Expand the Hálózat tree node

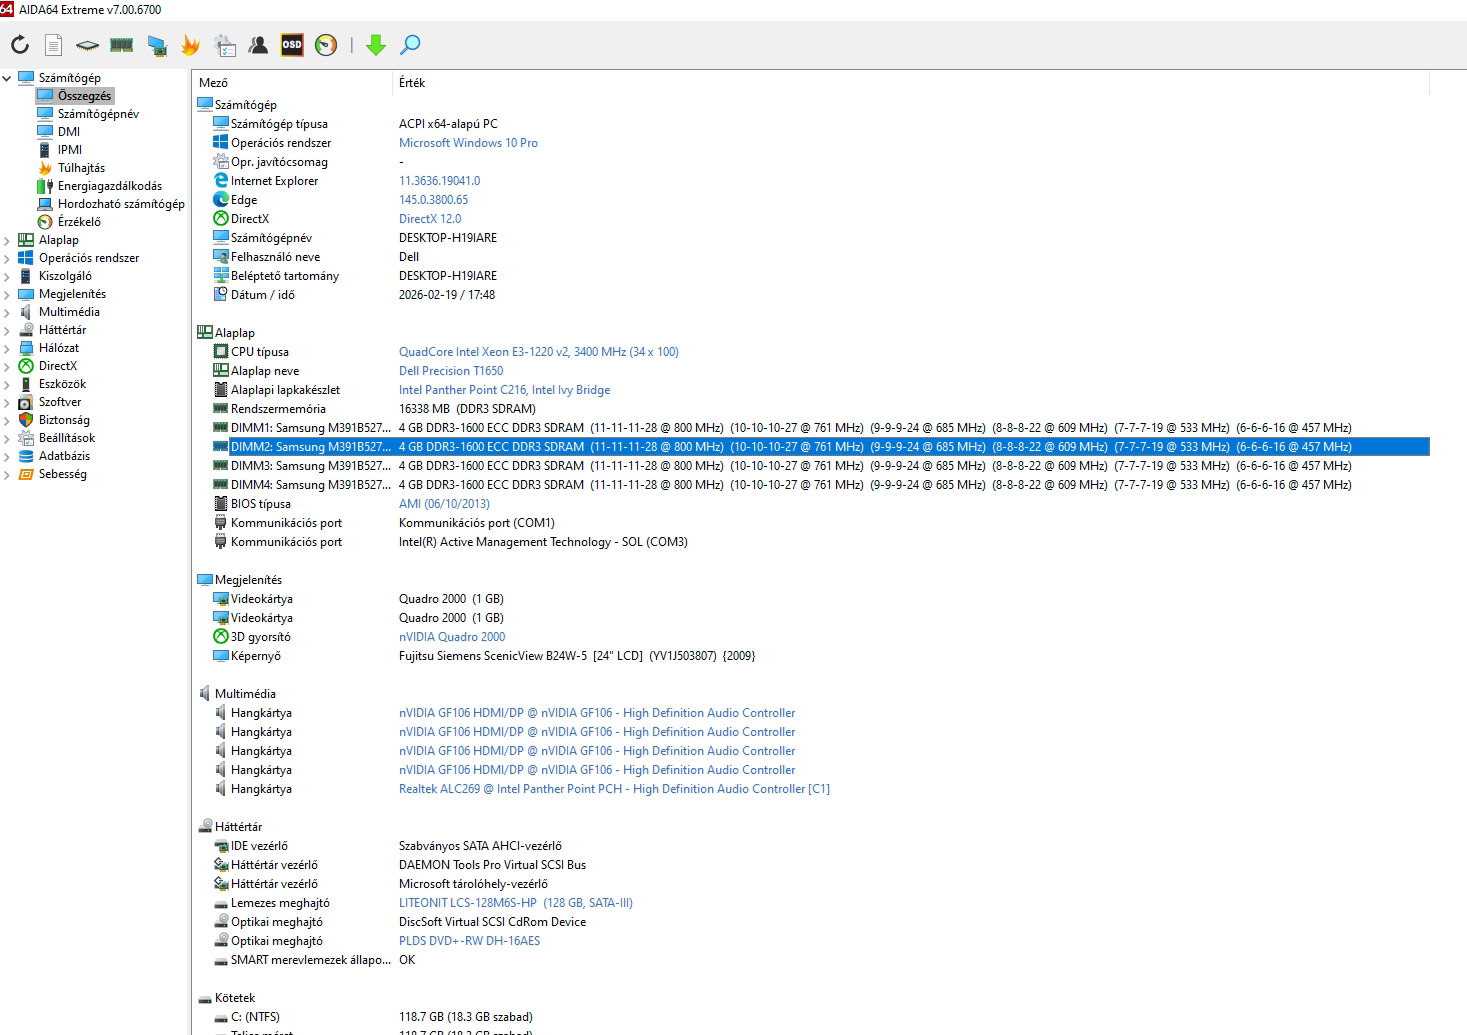tap(7, 348)
